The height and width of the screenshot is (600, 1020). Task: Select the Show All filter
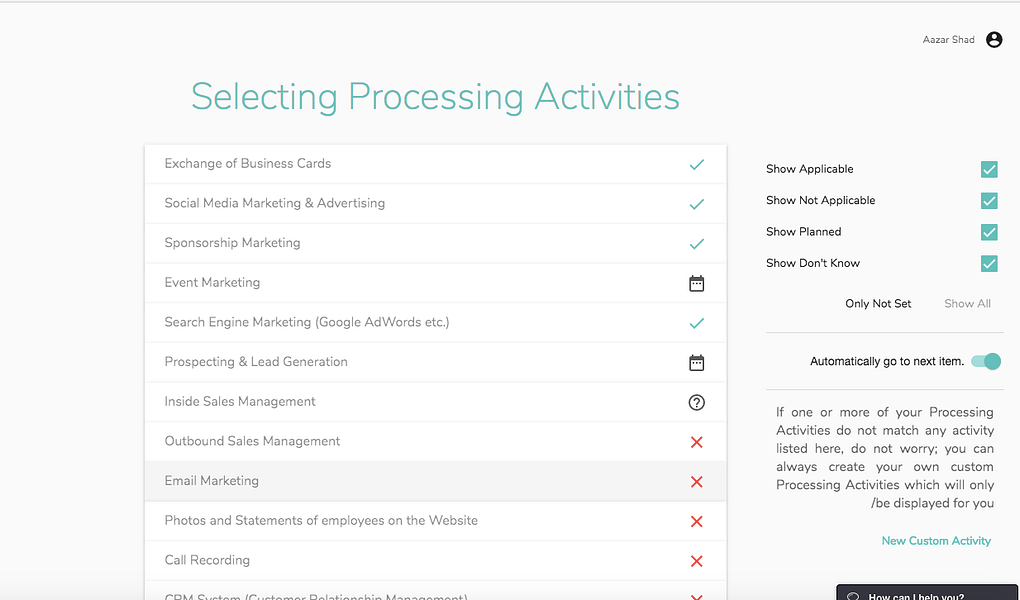click(967, 304)
